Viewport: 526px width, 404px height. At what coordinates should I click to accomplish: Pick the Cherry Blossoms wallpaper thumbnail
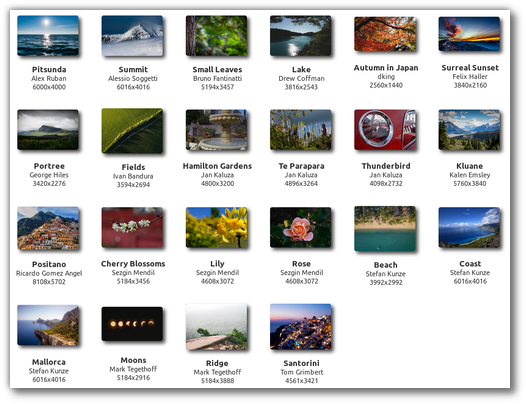coord(132,228)
